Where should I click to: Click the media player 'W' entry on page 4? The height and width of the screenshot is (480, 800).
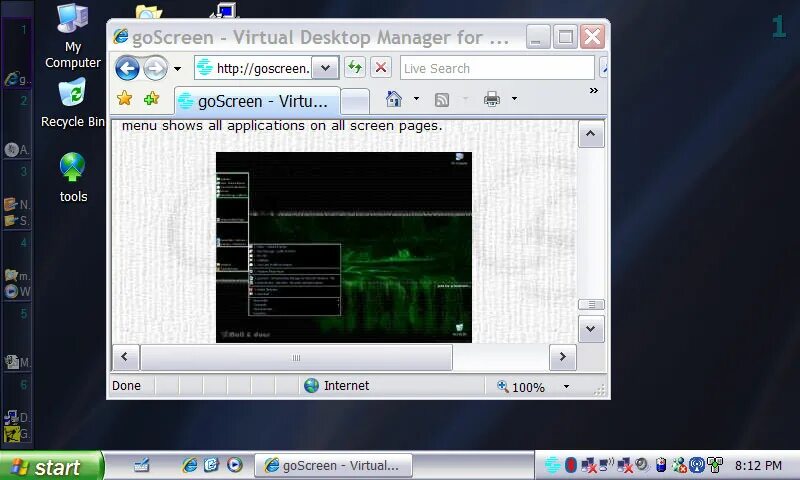click(17, 292)
